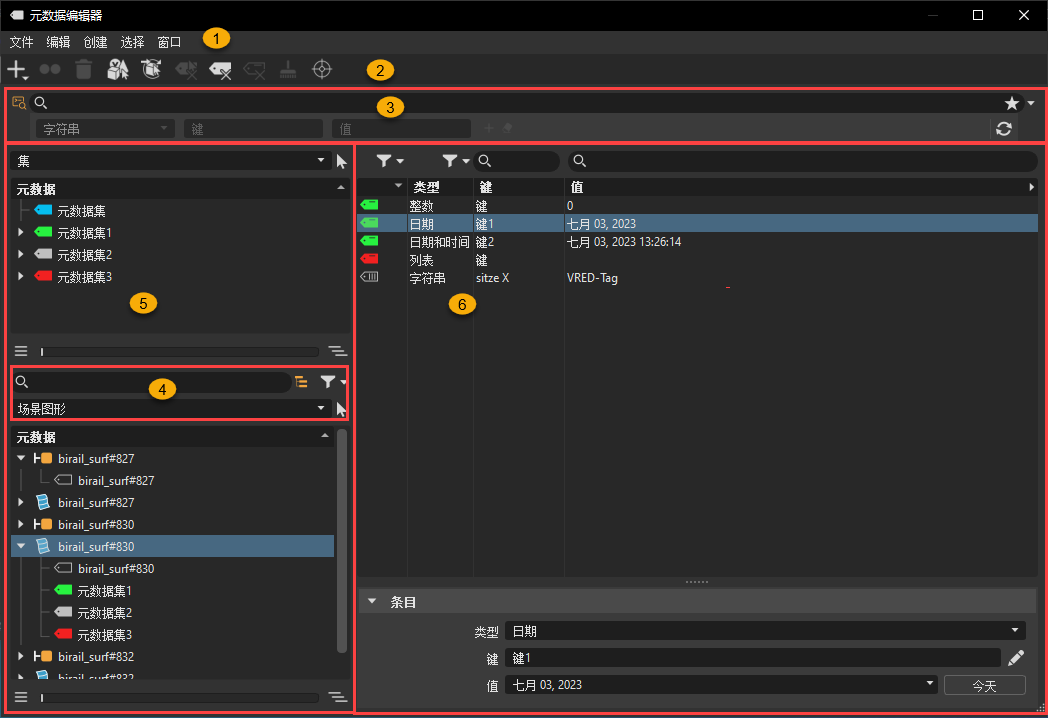Select 元数据集 with the blue tag

81,211
